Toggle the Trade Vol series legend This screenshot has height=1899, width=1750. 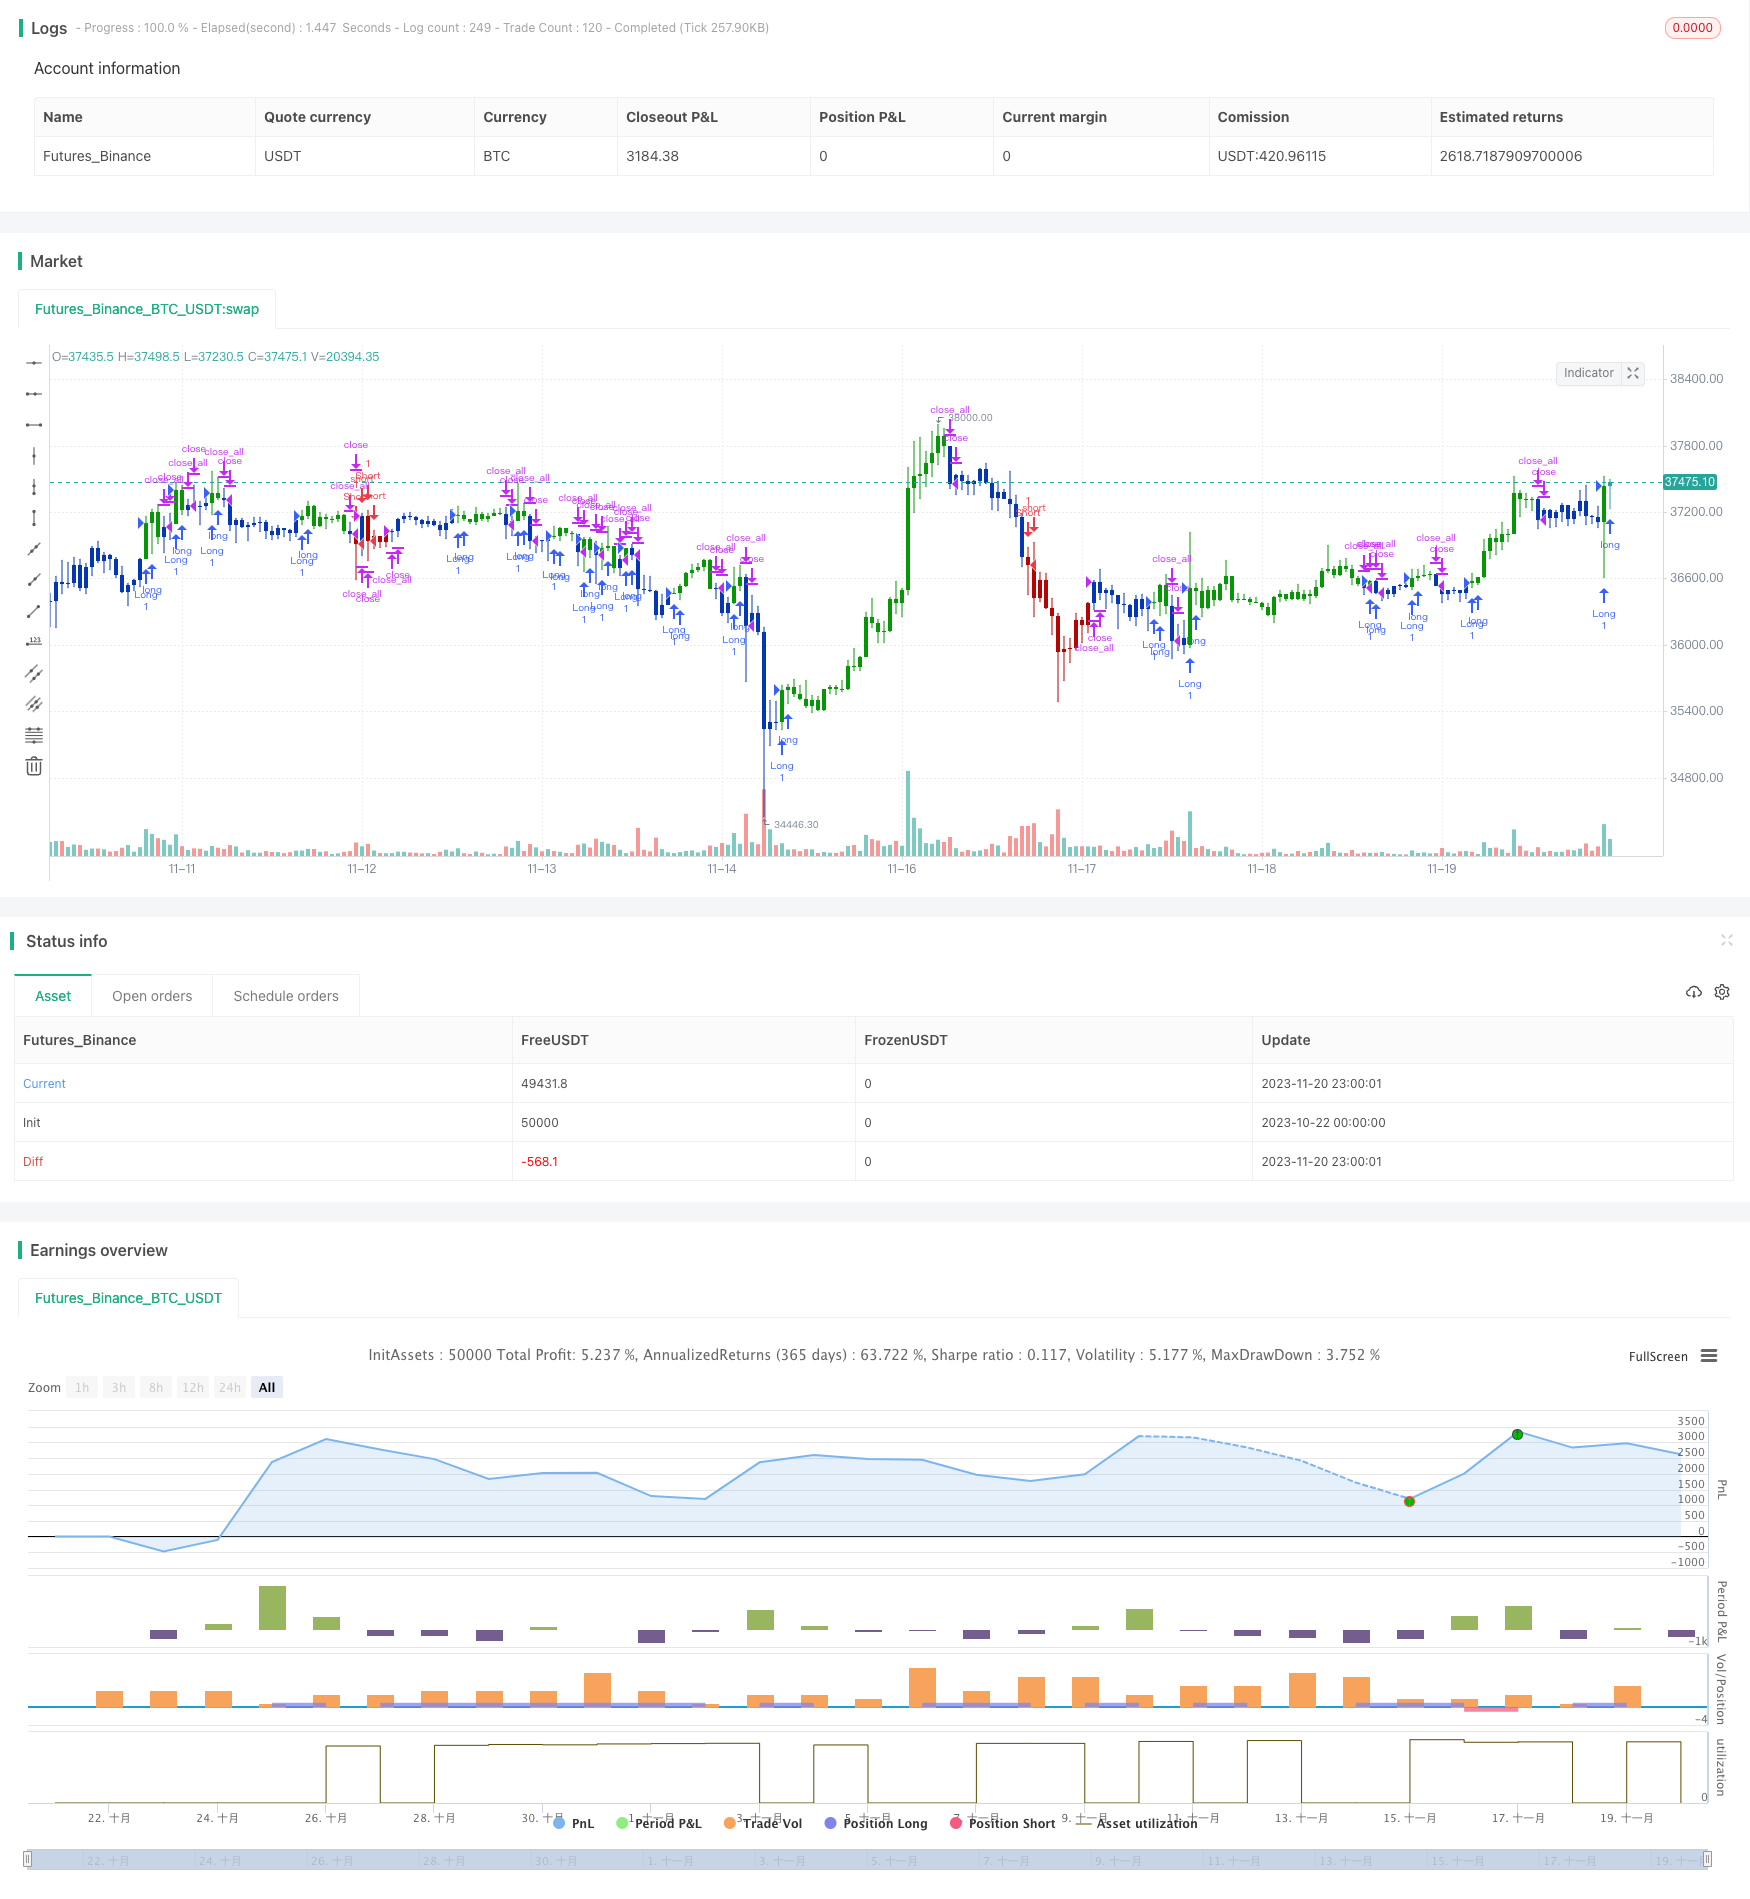click(763, 1823)
